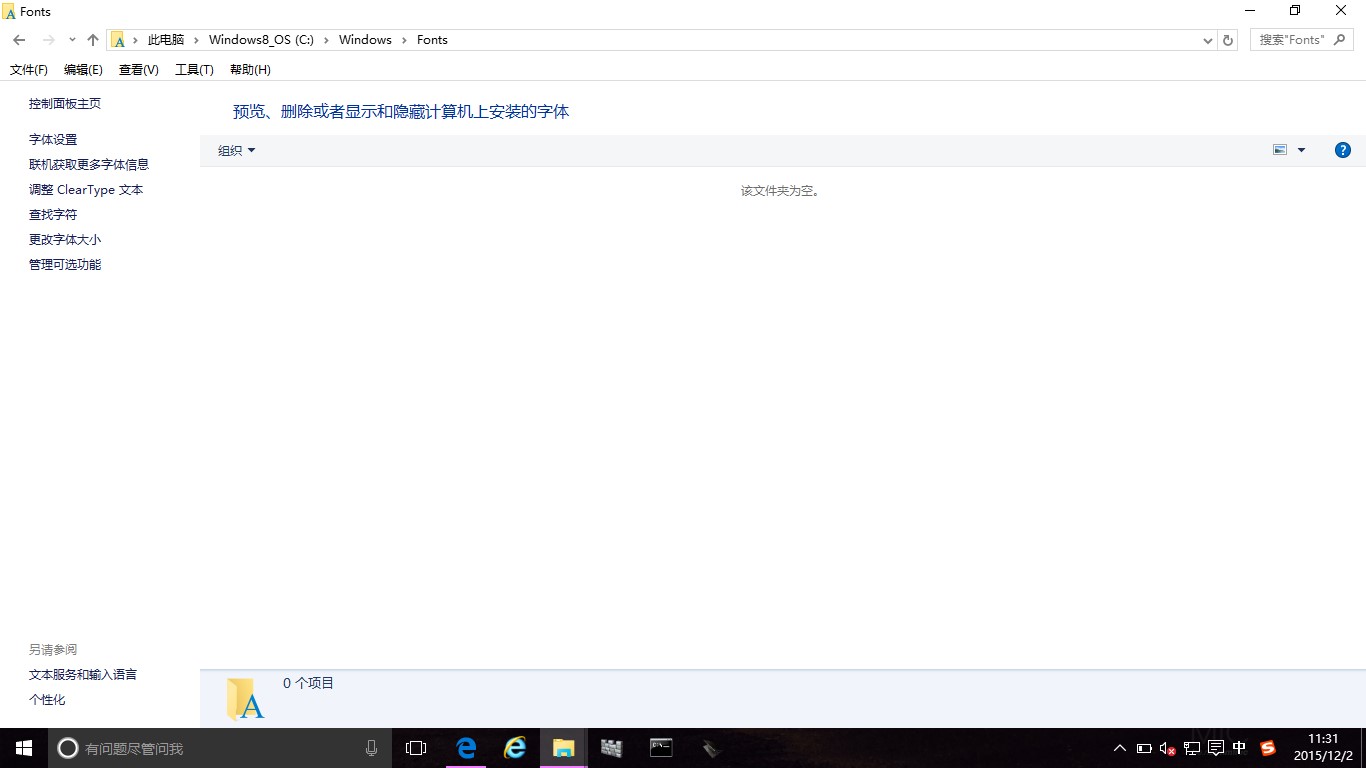Open the 编辑(E) menu

click(83, 70)
